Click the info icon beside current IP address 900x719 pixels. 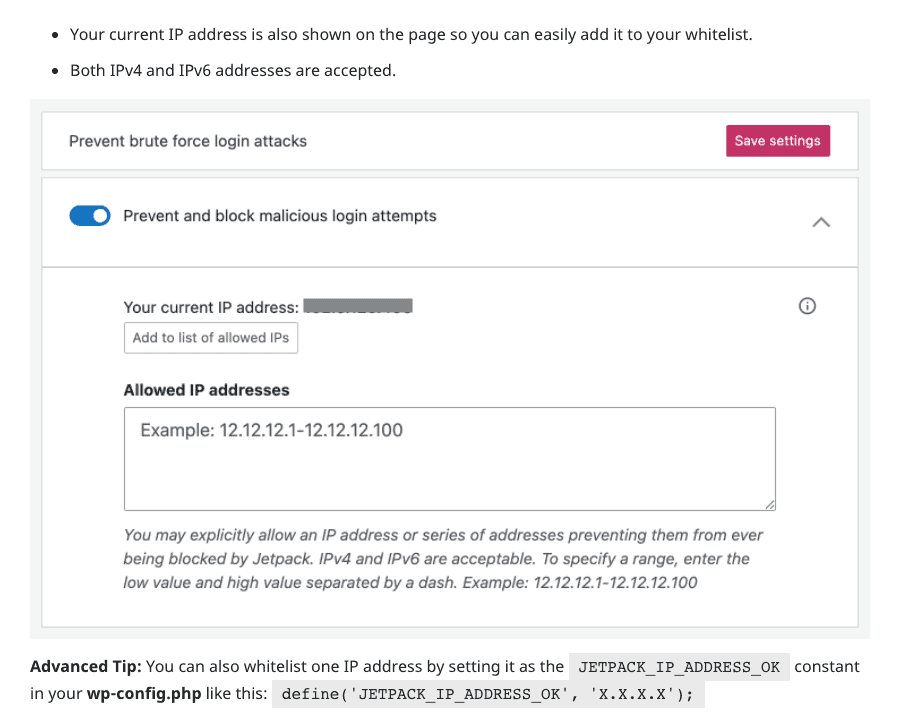coord(807,306)
